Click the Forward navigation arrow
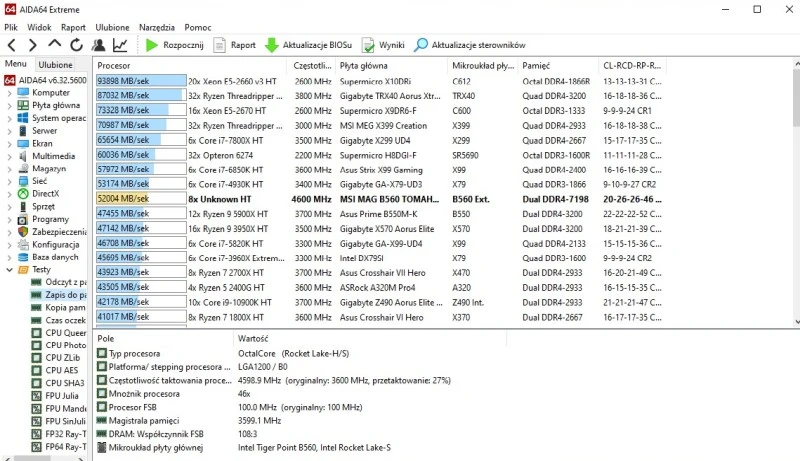Screen dimensions: 800x461 [x=33, y=45]
